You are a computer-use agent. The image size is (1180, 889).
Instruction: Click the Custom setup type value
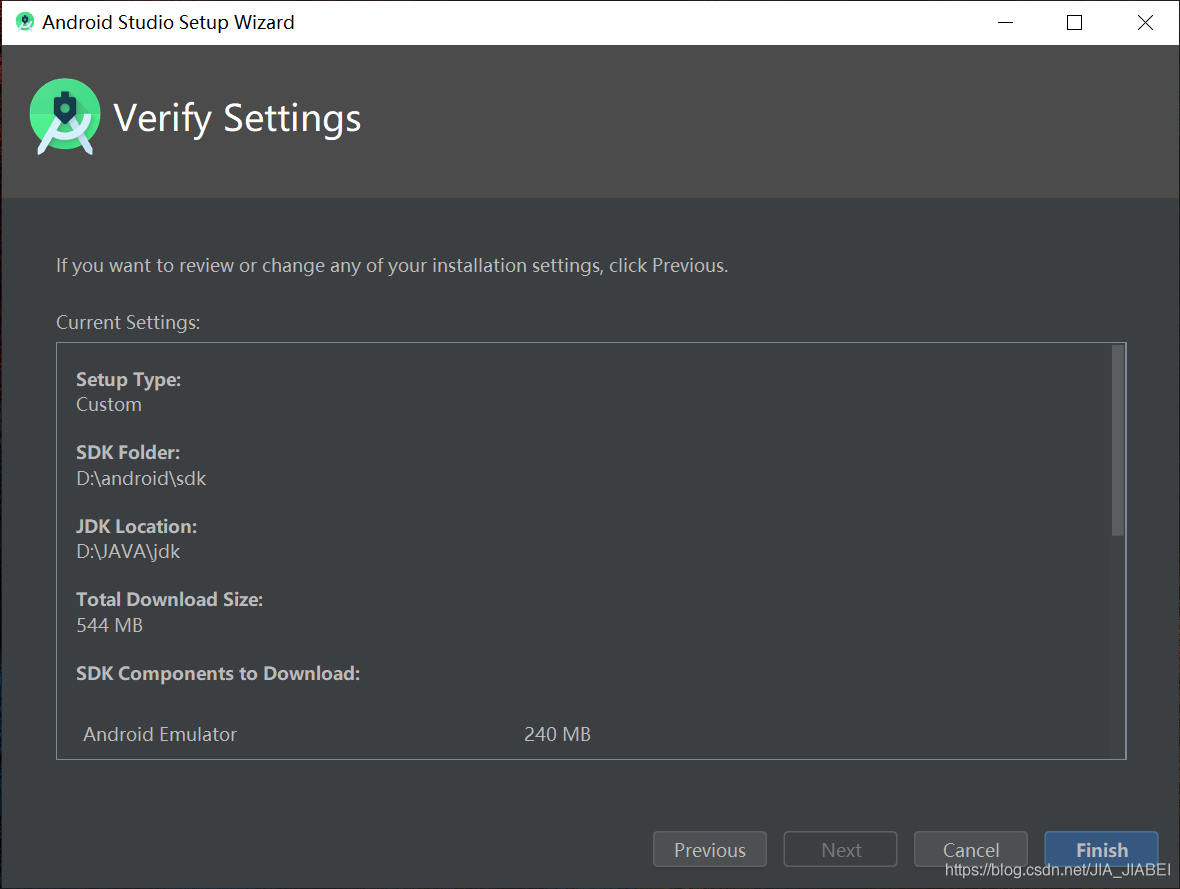pos(108,405)
